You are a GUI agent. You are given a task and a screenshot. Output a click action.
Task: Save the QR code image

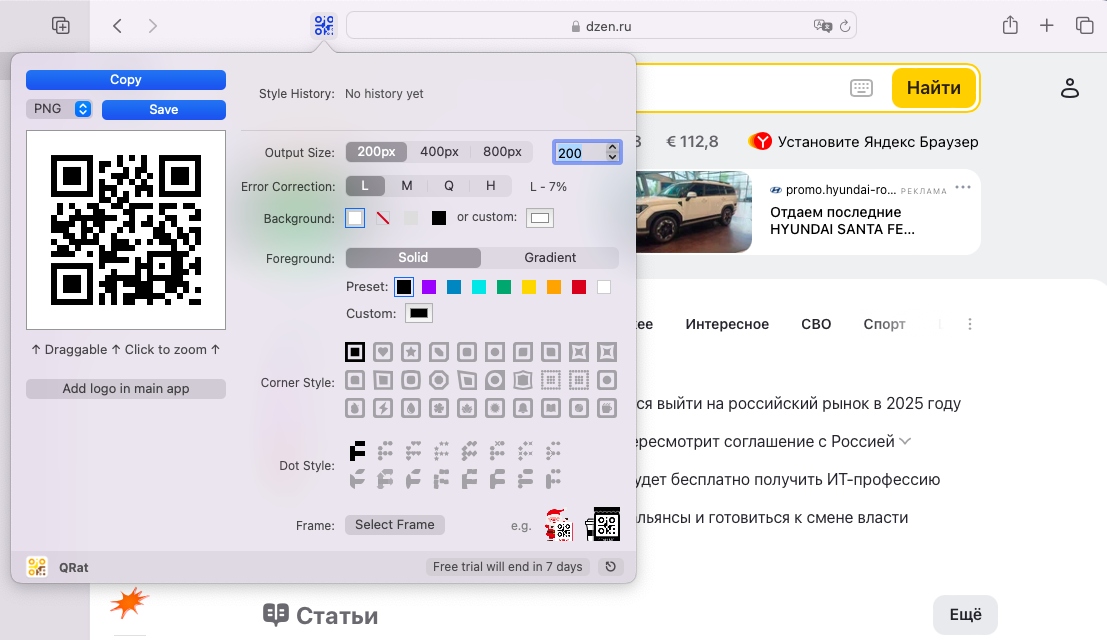(164, 109)
